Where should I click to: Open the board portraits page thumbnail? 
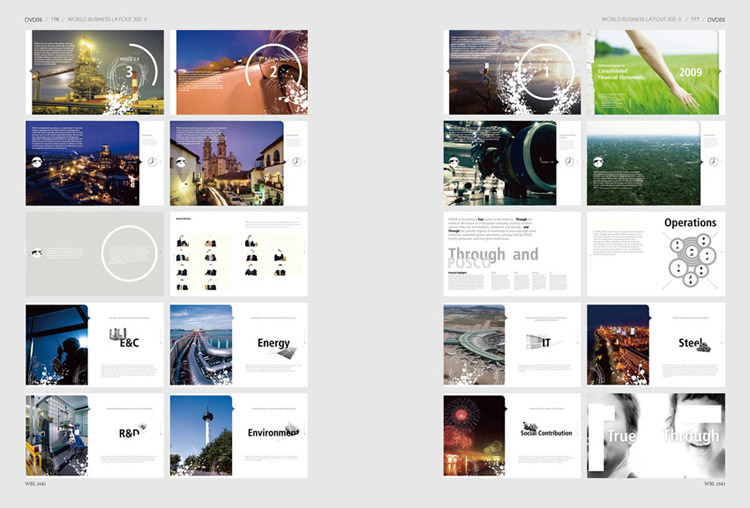[239, 254]
